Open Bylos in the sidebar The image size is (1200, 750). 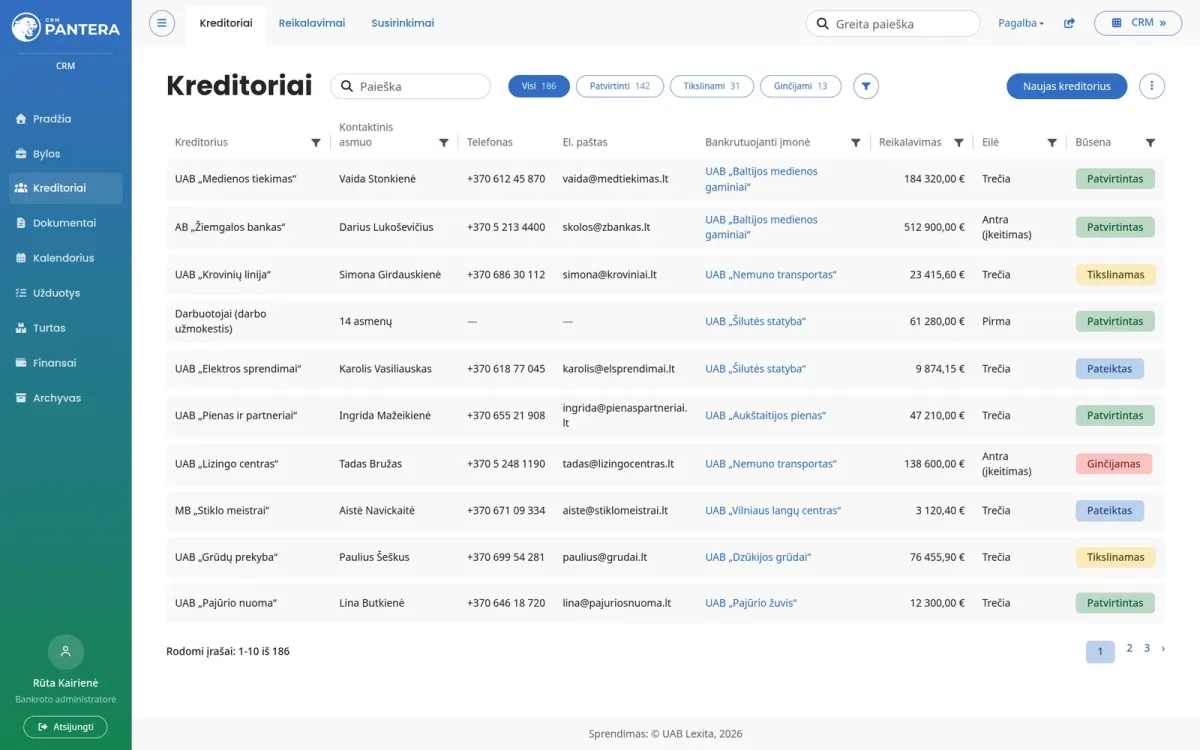click(66, 154)
